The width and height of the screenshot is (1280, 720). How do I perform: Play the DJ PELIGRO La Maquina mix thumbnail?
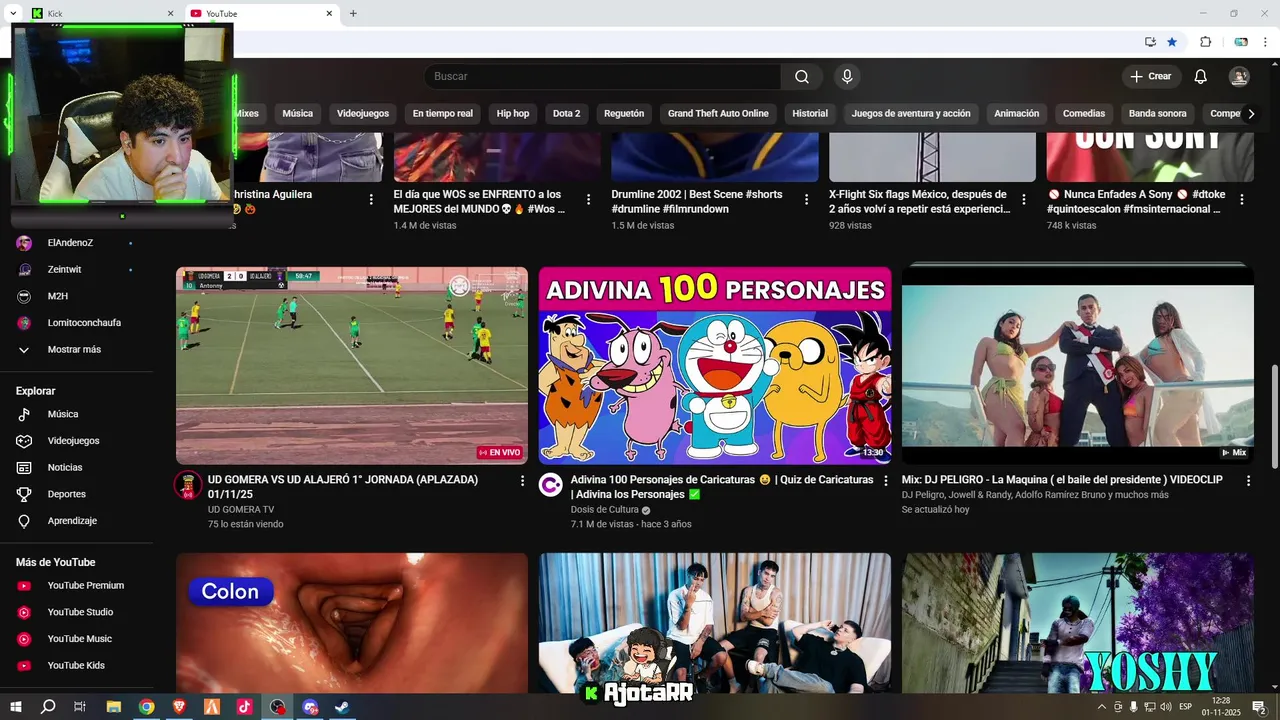click(x=1078, y=365)
